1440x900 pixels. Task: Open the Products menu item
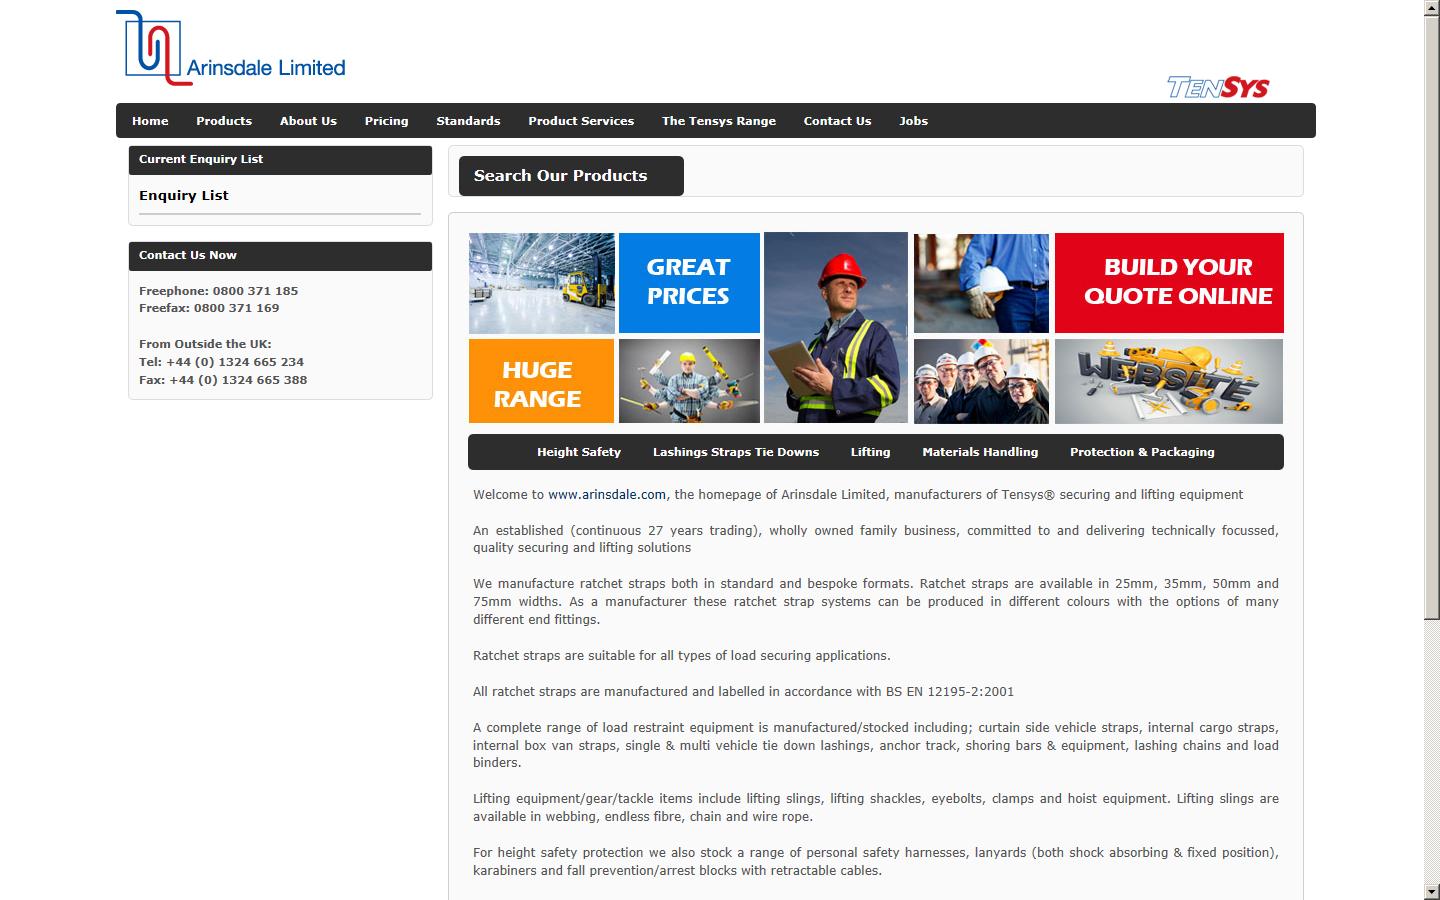point(224,121)
